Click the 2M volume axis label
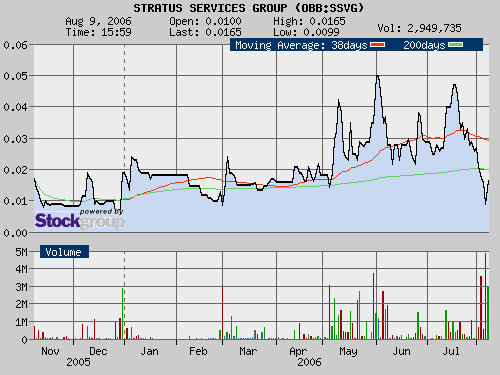 [21, 304]
